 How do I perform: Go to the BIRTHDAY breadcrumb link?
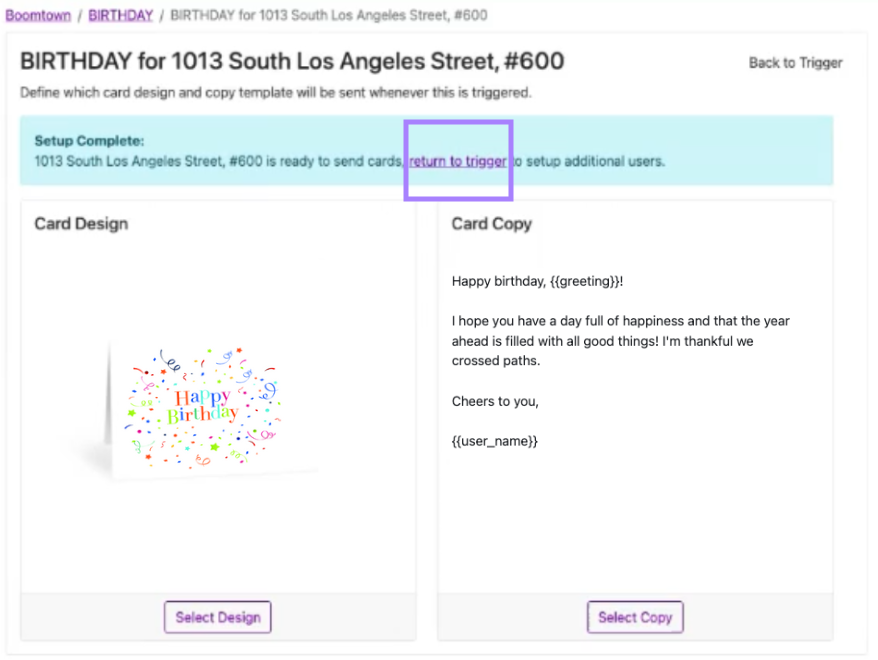click(x=120, y=16)
